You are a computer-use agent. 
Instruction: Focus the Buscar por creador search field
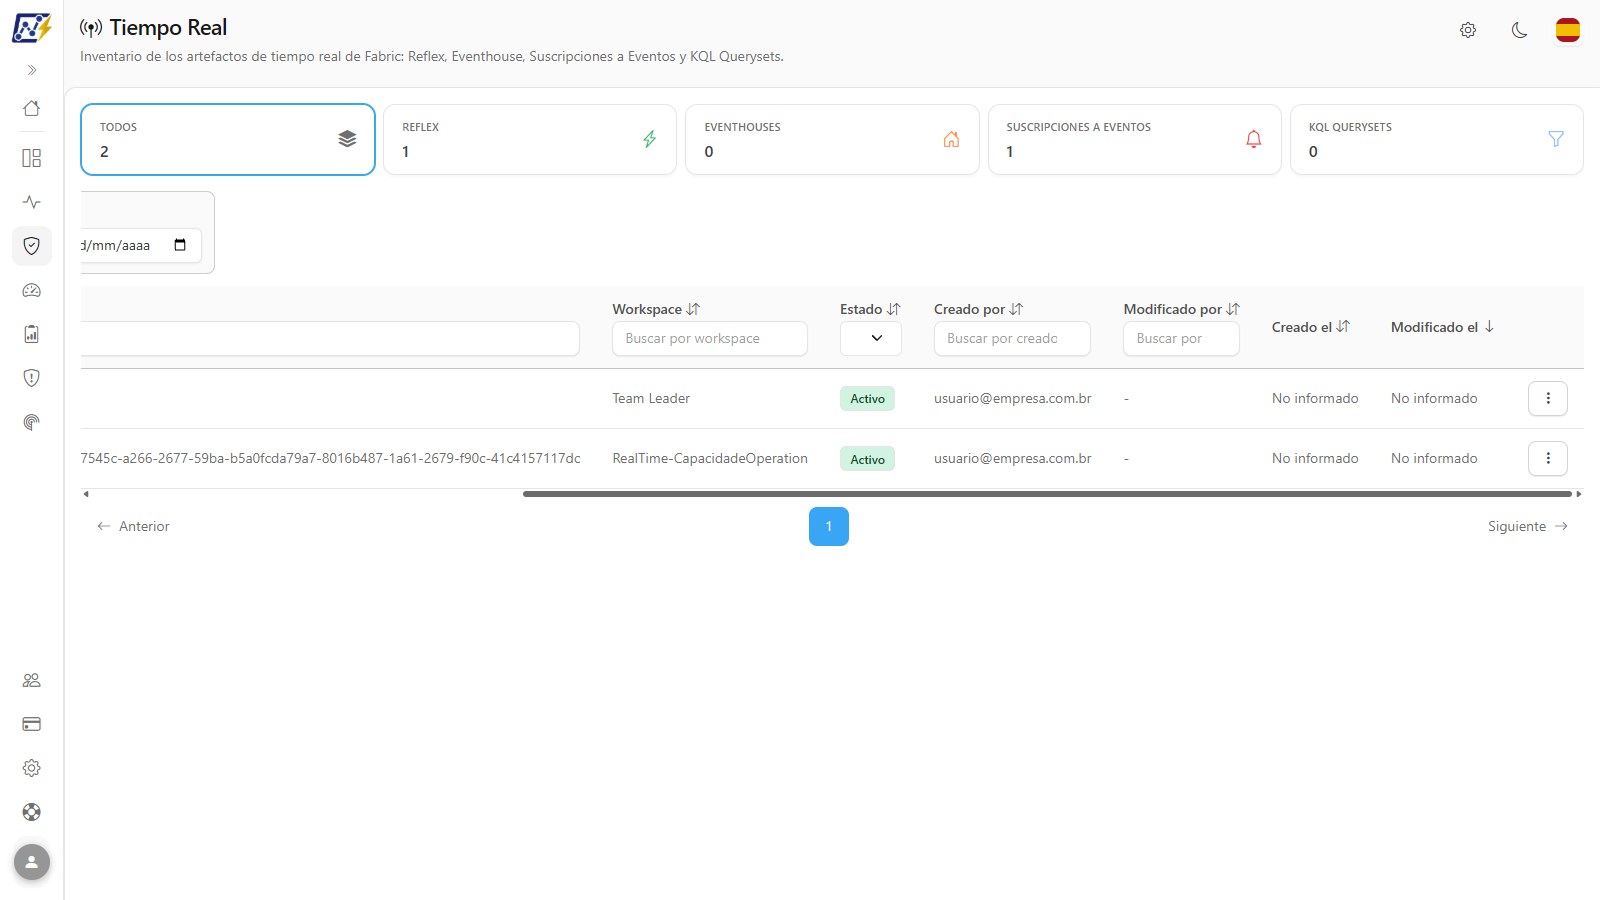1012,338
